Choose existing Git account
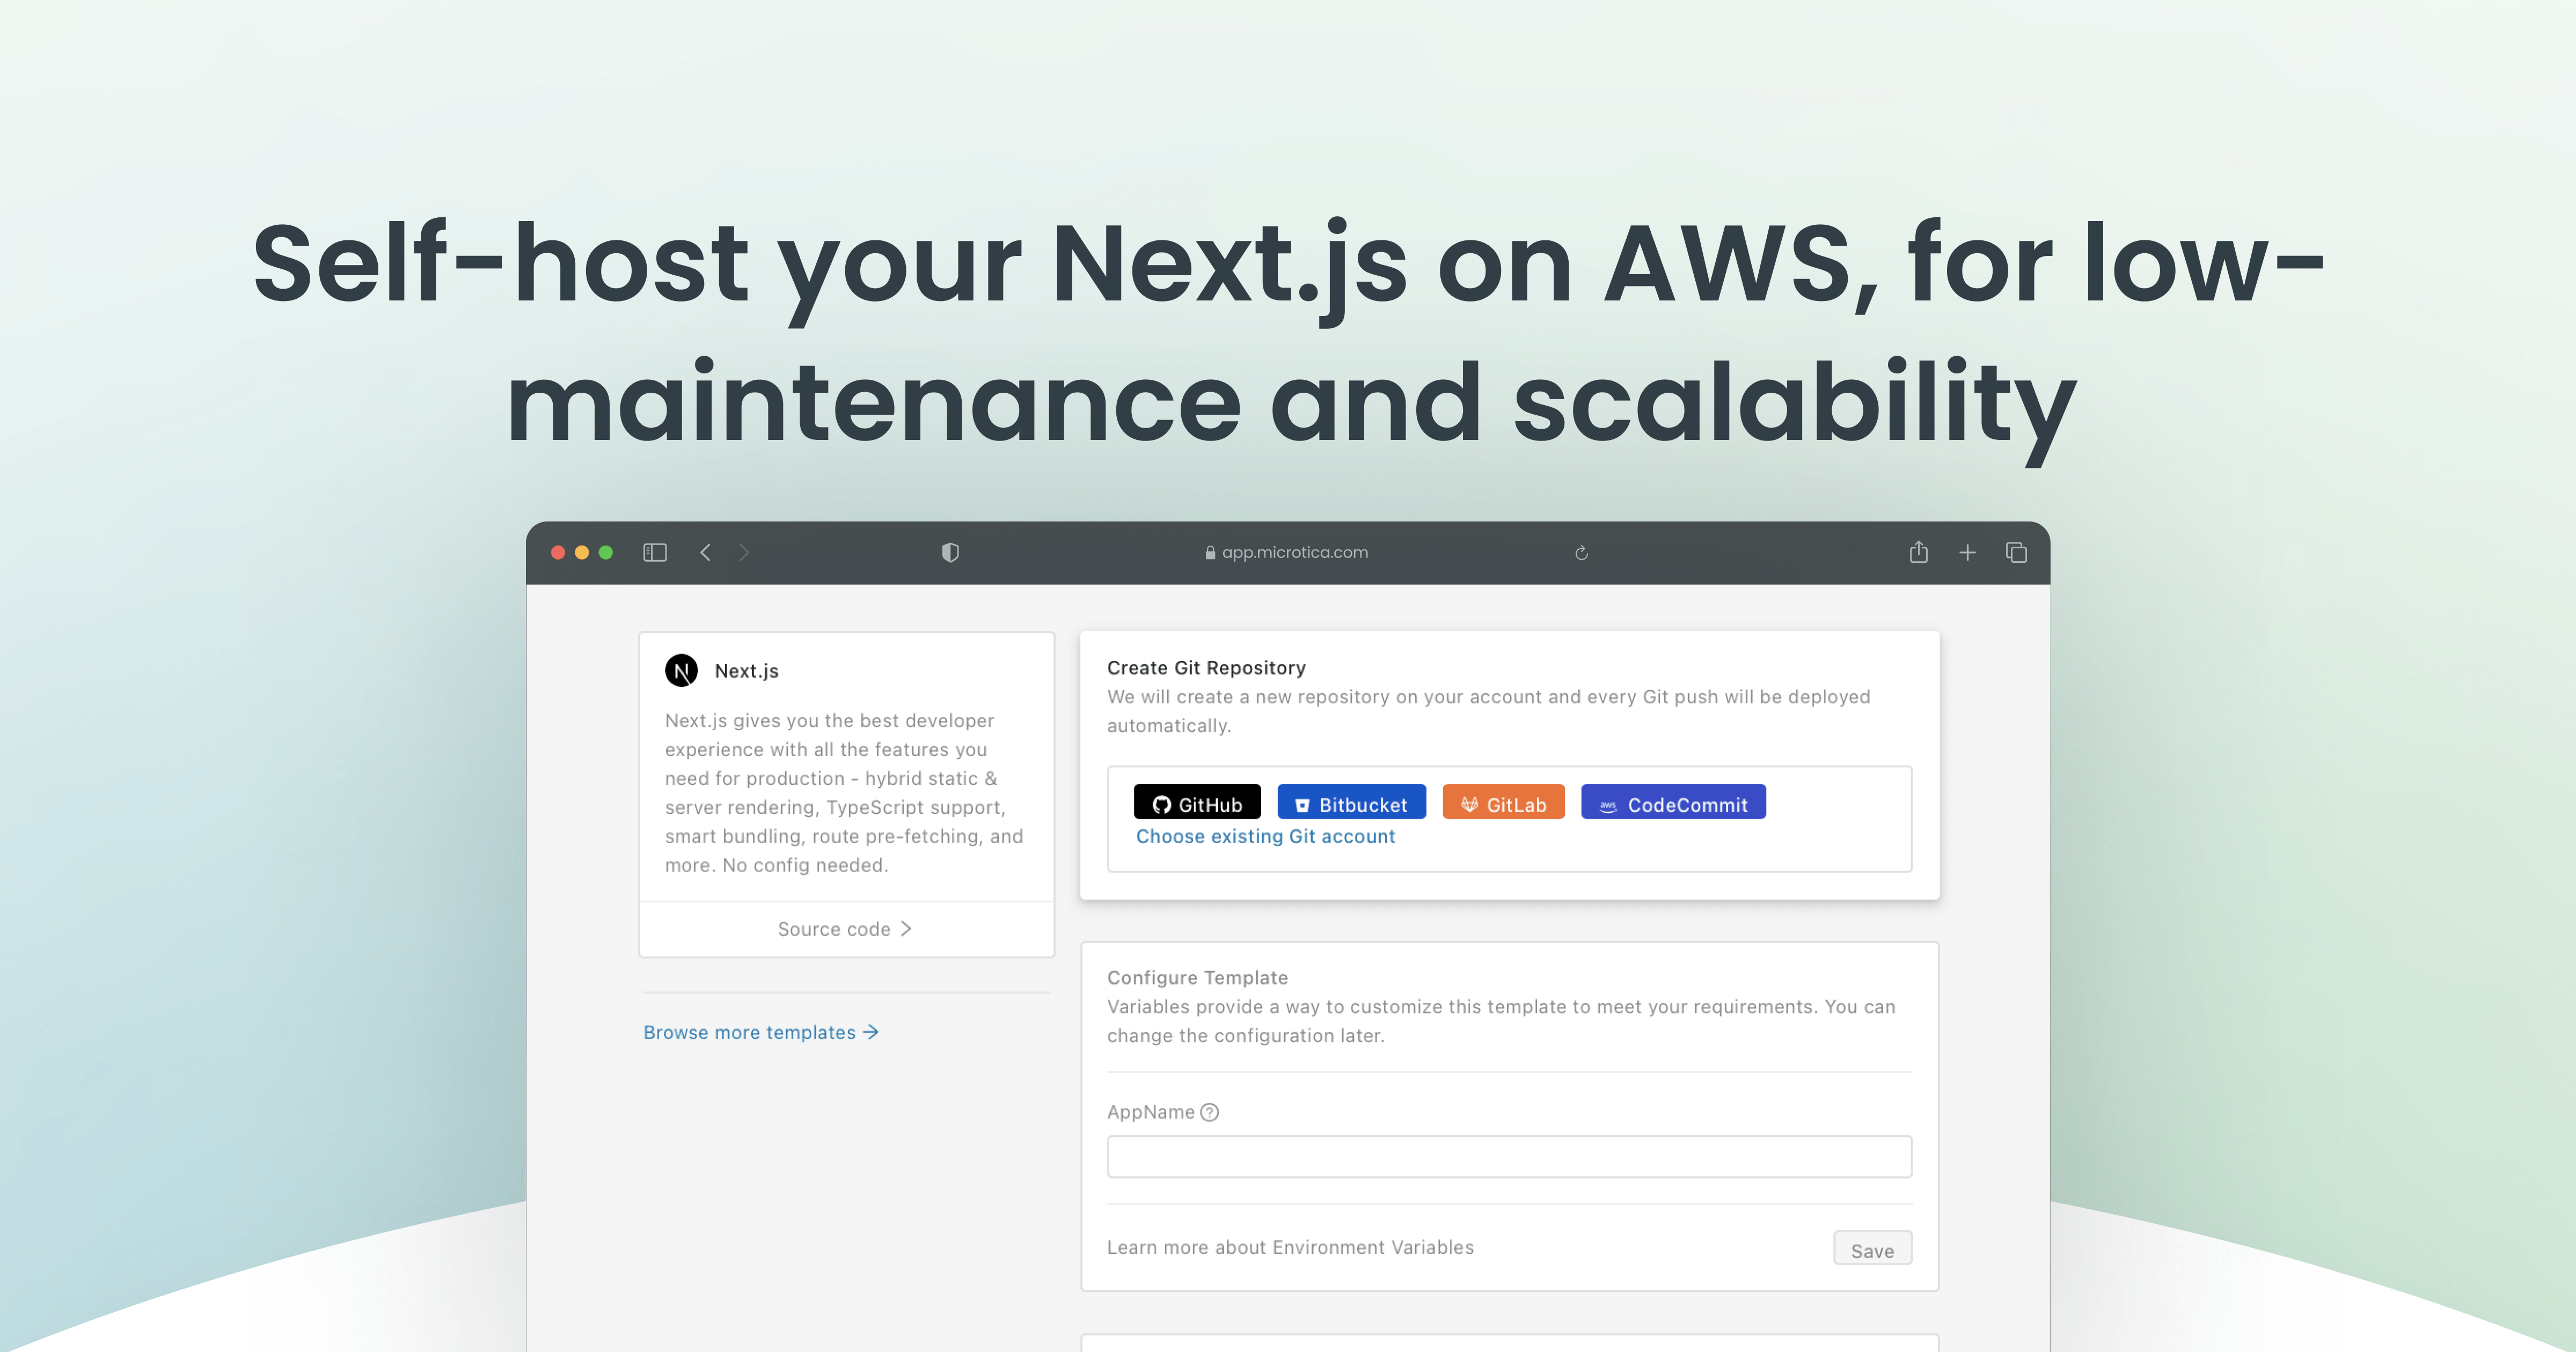This screenshot has height=1352, width=2576. tap(1266, 836)
